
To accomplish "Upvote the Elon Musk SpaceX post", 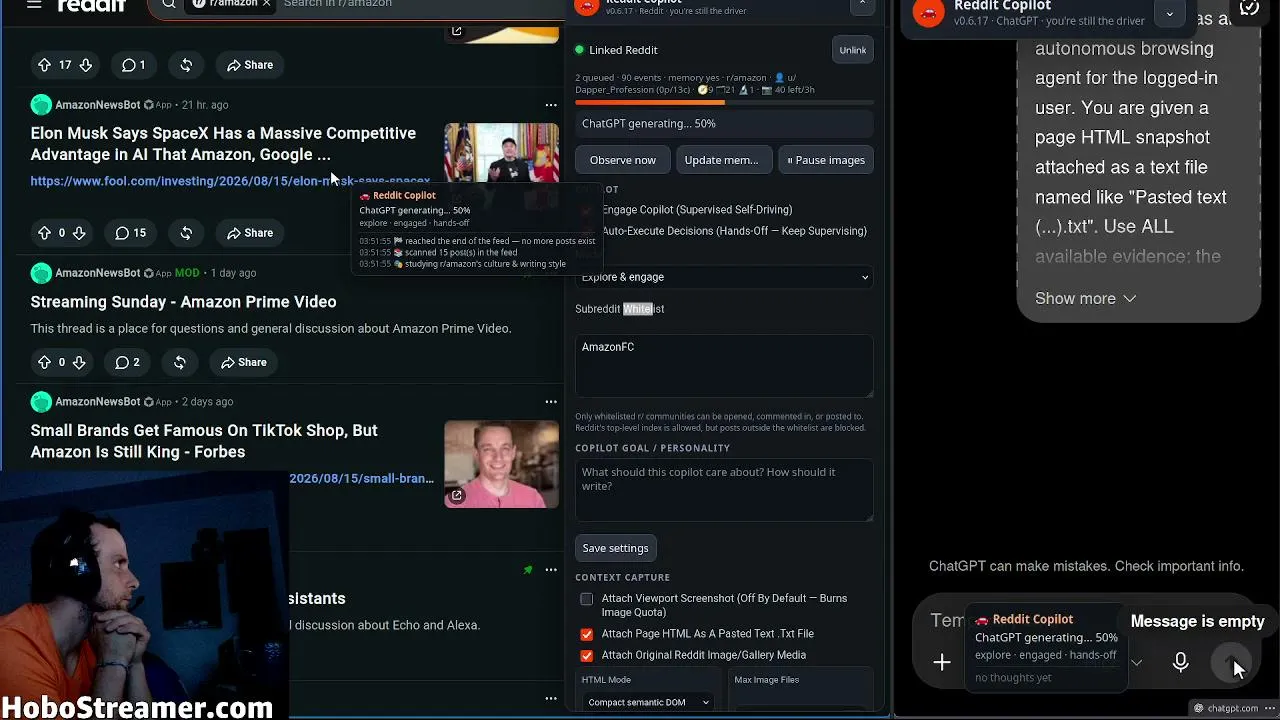I will (x=44, y=233).
